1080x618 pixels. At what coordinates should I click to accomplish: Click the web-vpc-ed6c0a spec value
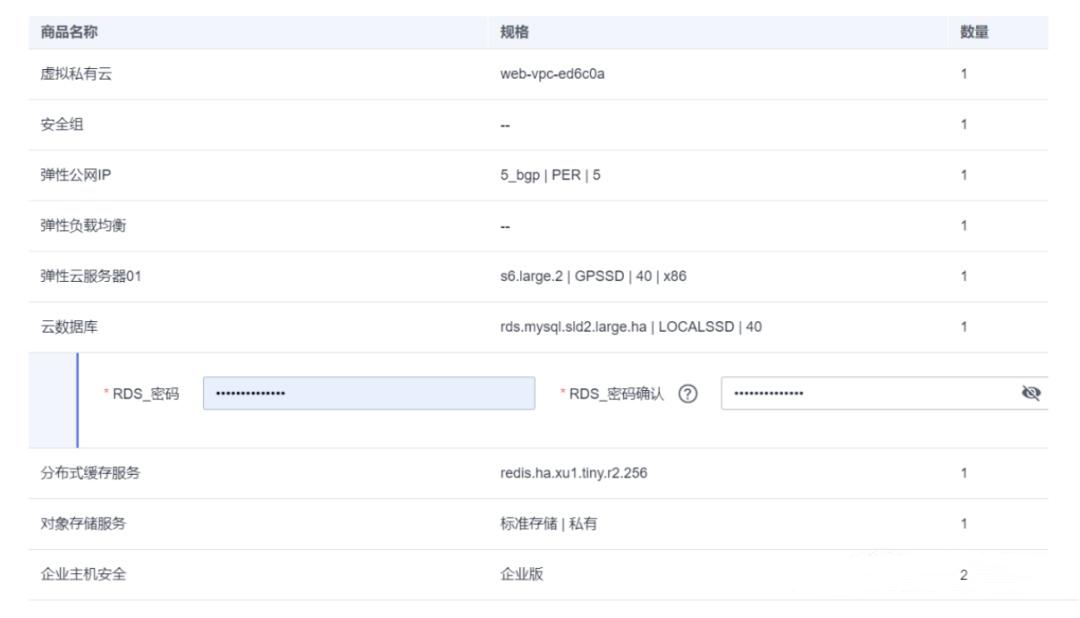pyautogui.click(x=552, y=74)
